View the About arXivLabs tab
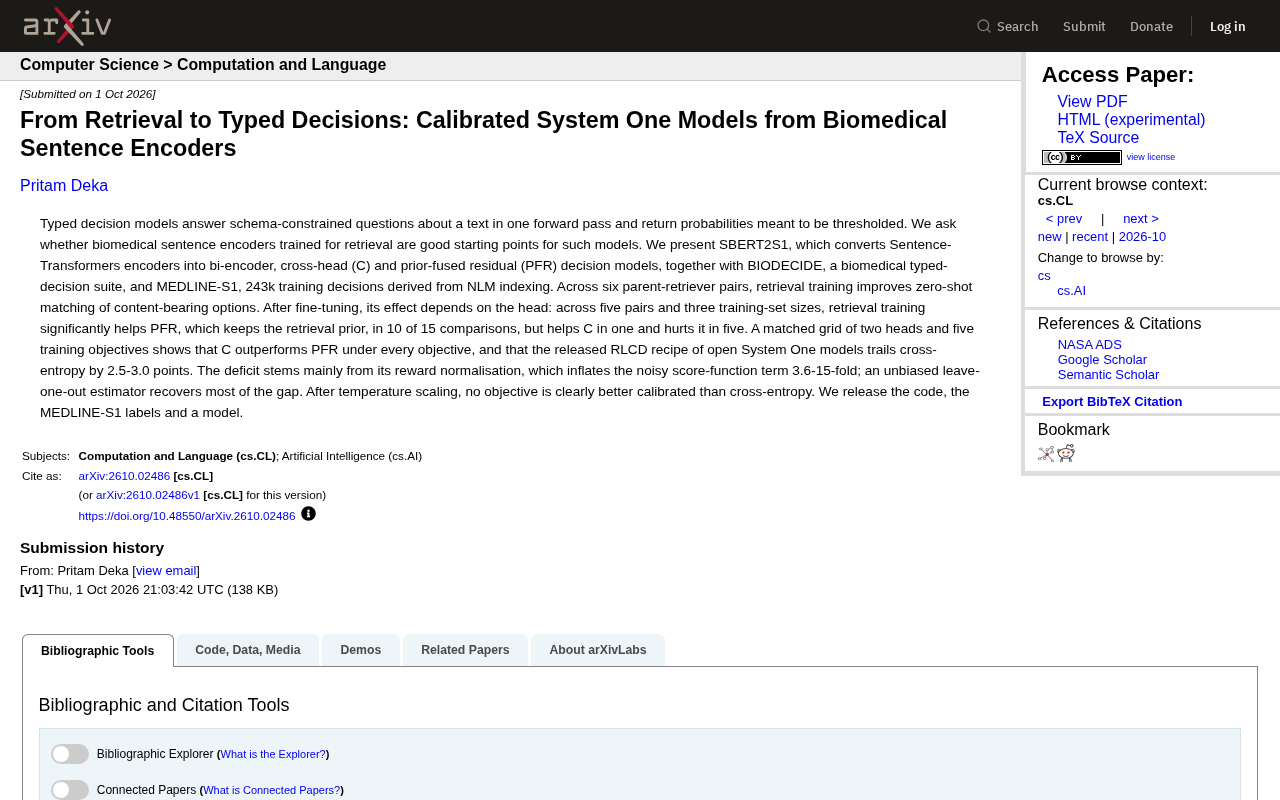The height and width of the screenshot is (800, 1280). click(598, 650)
